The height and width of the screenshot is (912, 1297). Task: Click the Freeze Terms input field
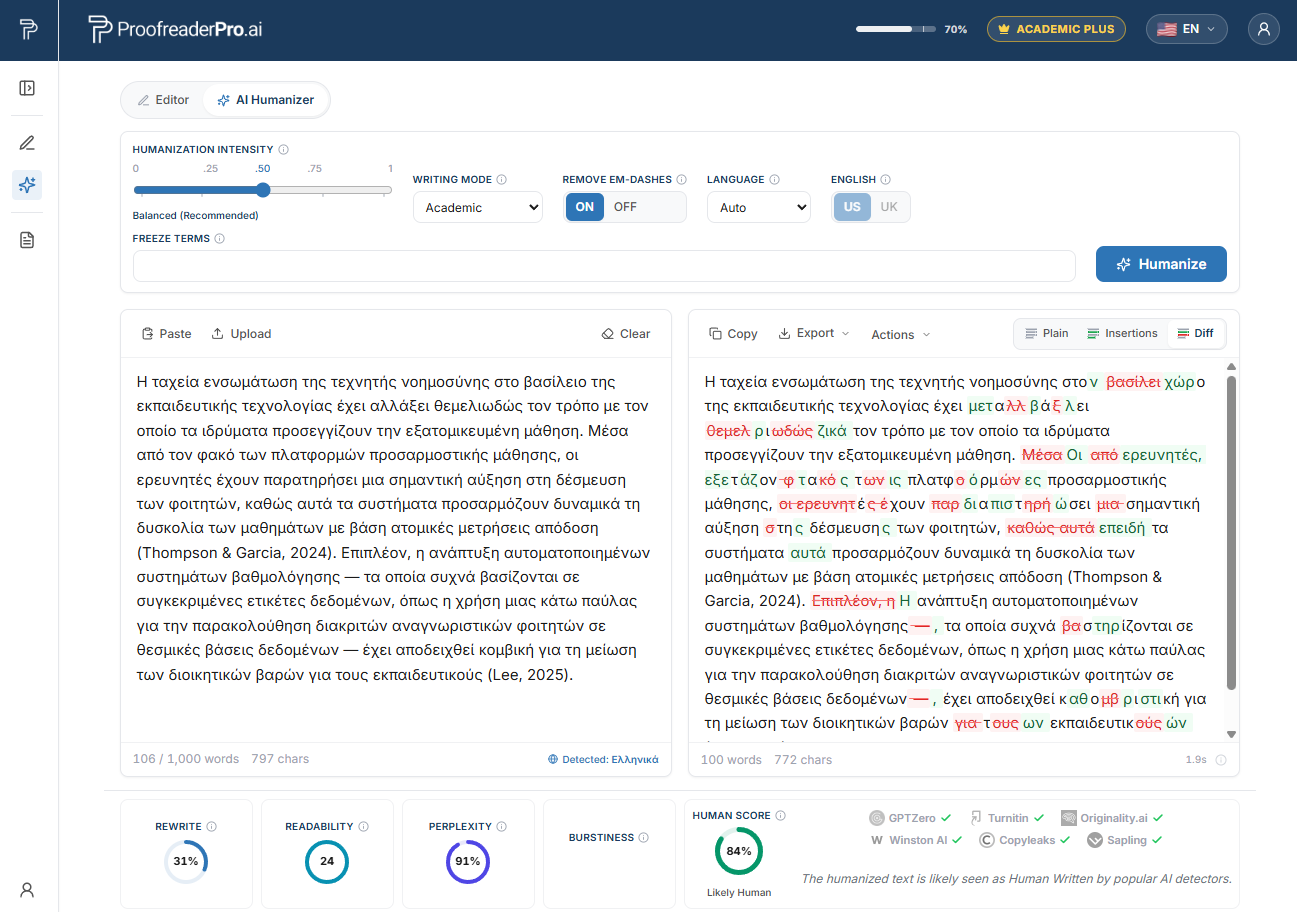coord(604,266)
